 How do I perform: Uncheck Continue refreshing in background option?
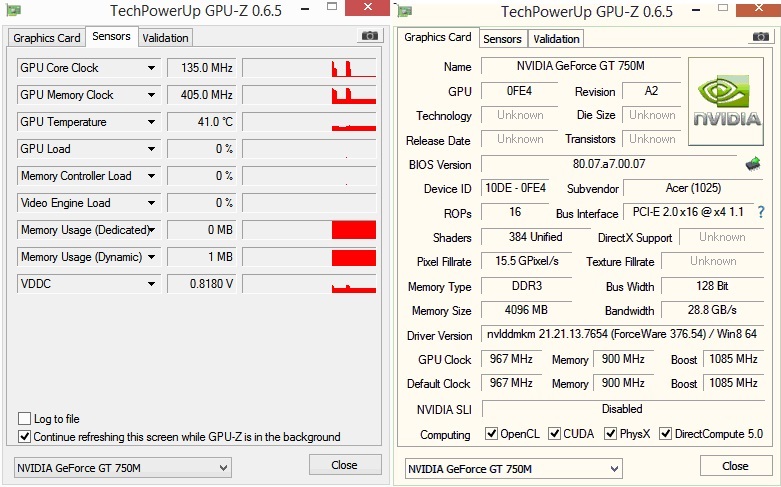click(x=24, y=437)
